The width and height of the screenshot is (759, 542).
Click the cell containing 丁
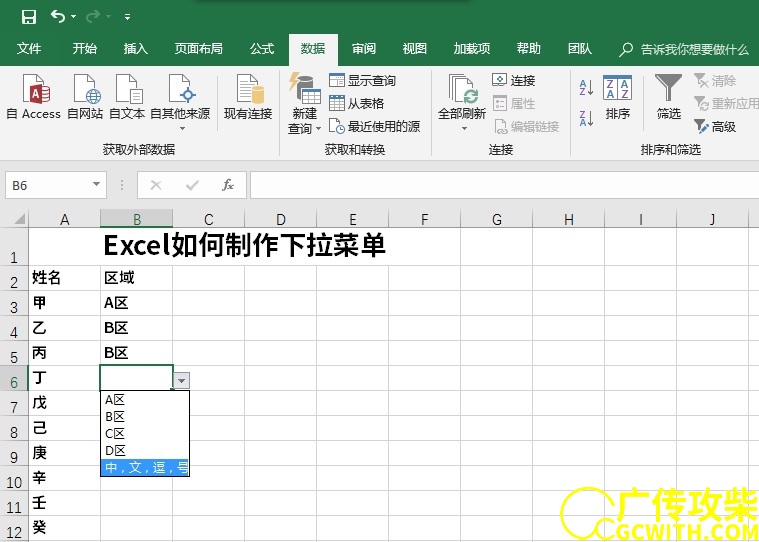[64, 378]
